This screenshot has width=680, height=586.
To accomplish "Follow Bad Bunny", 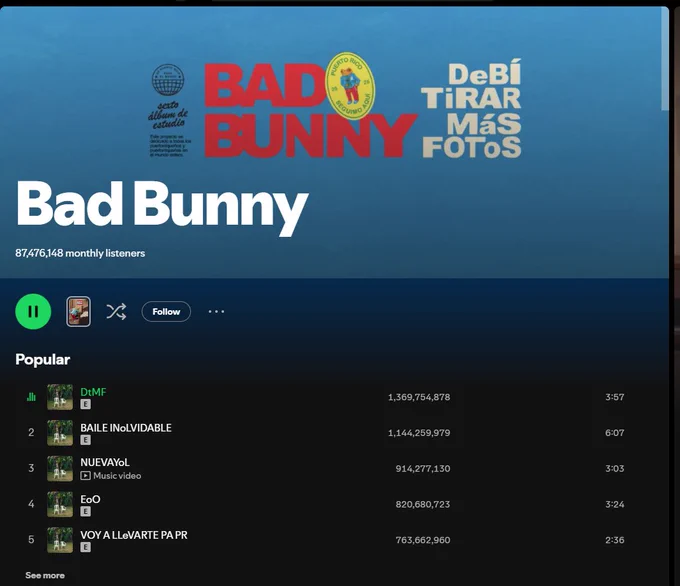I will click(x=166, y=311).
